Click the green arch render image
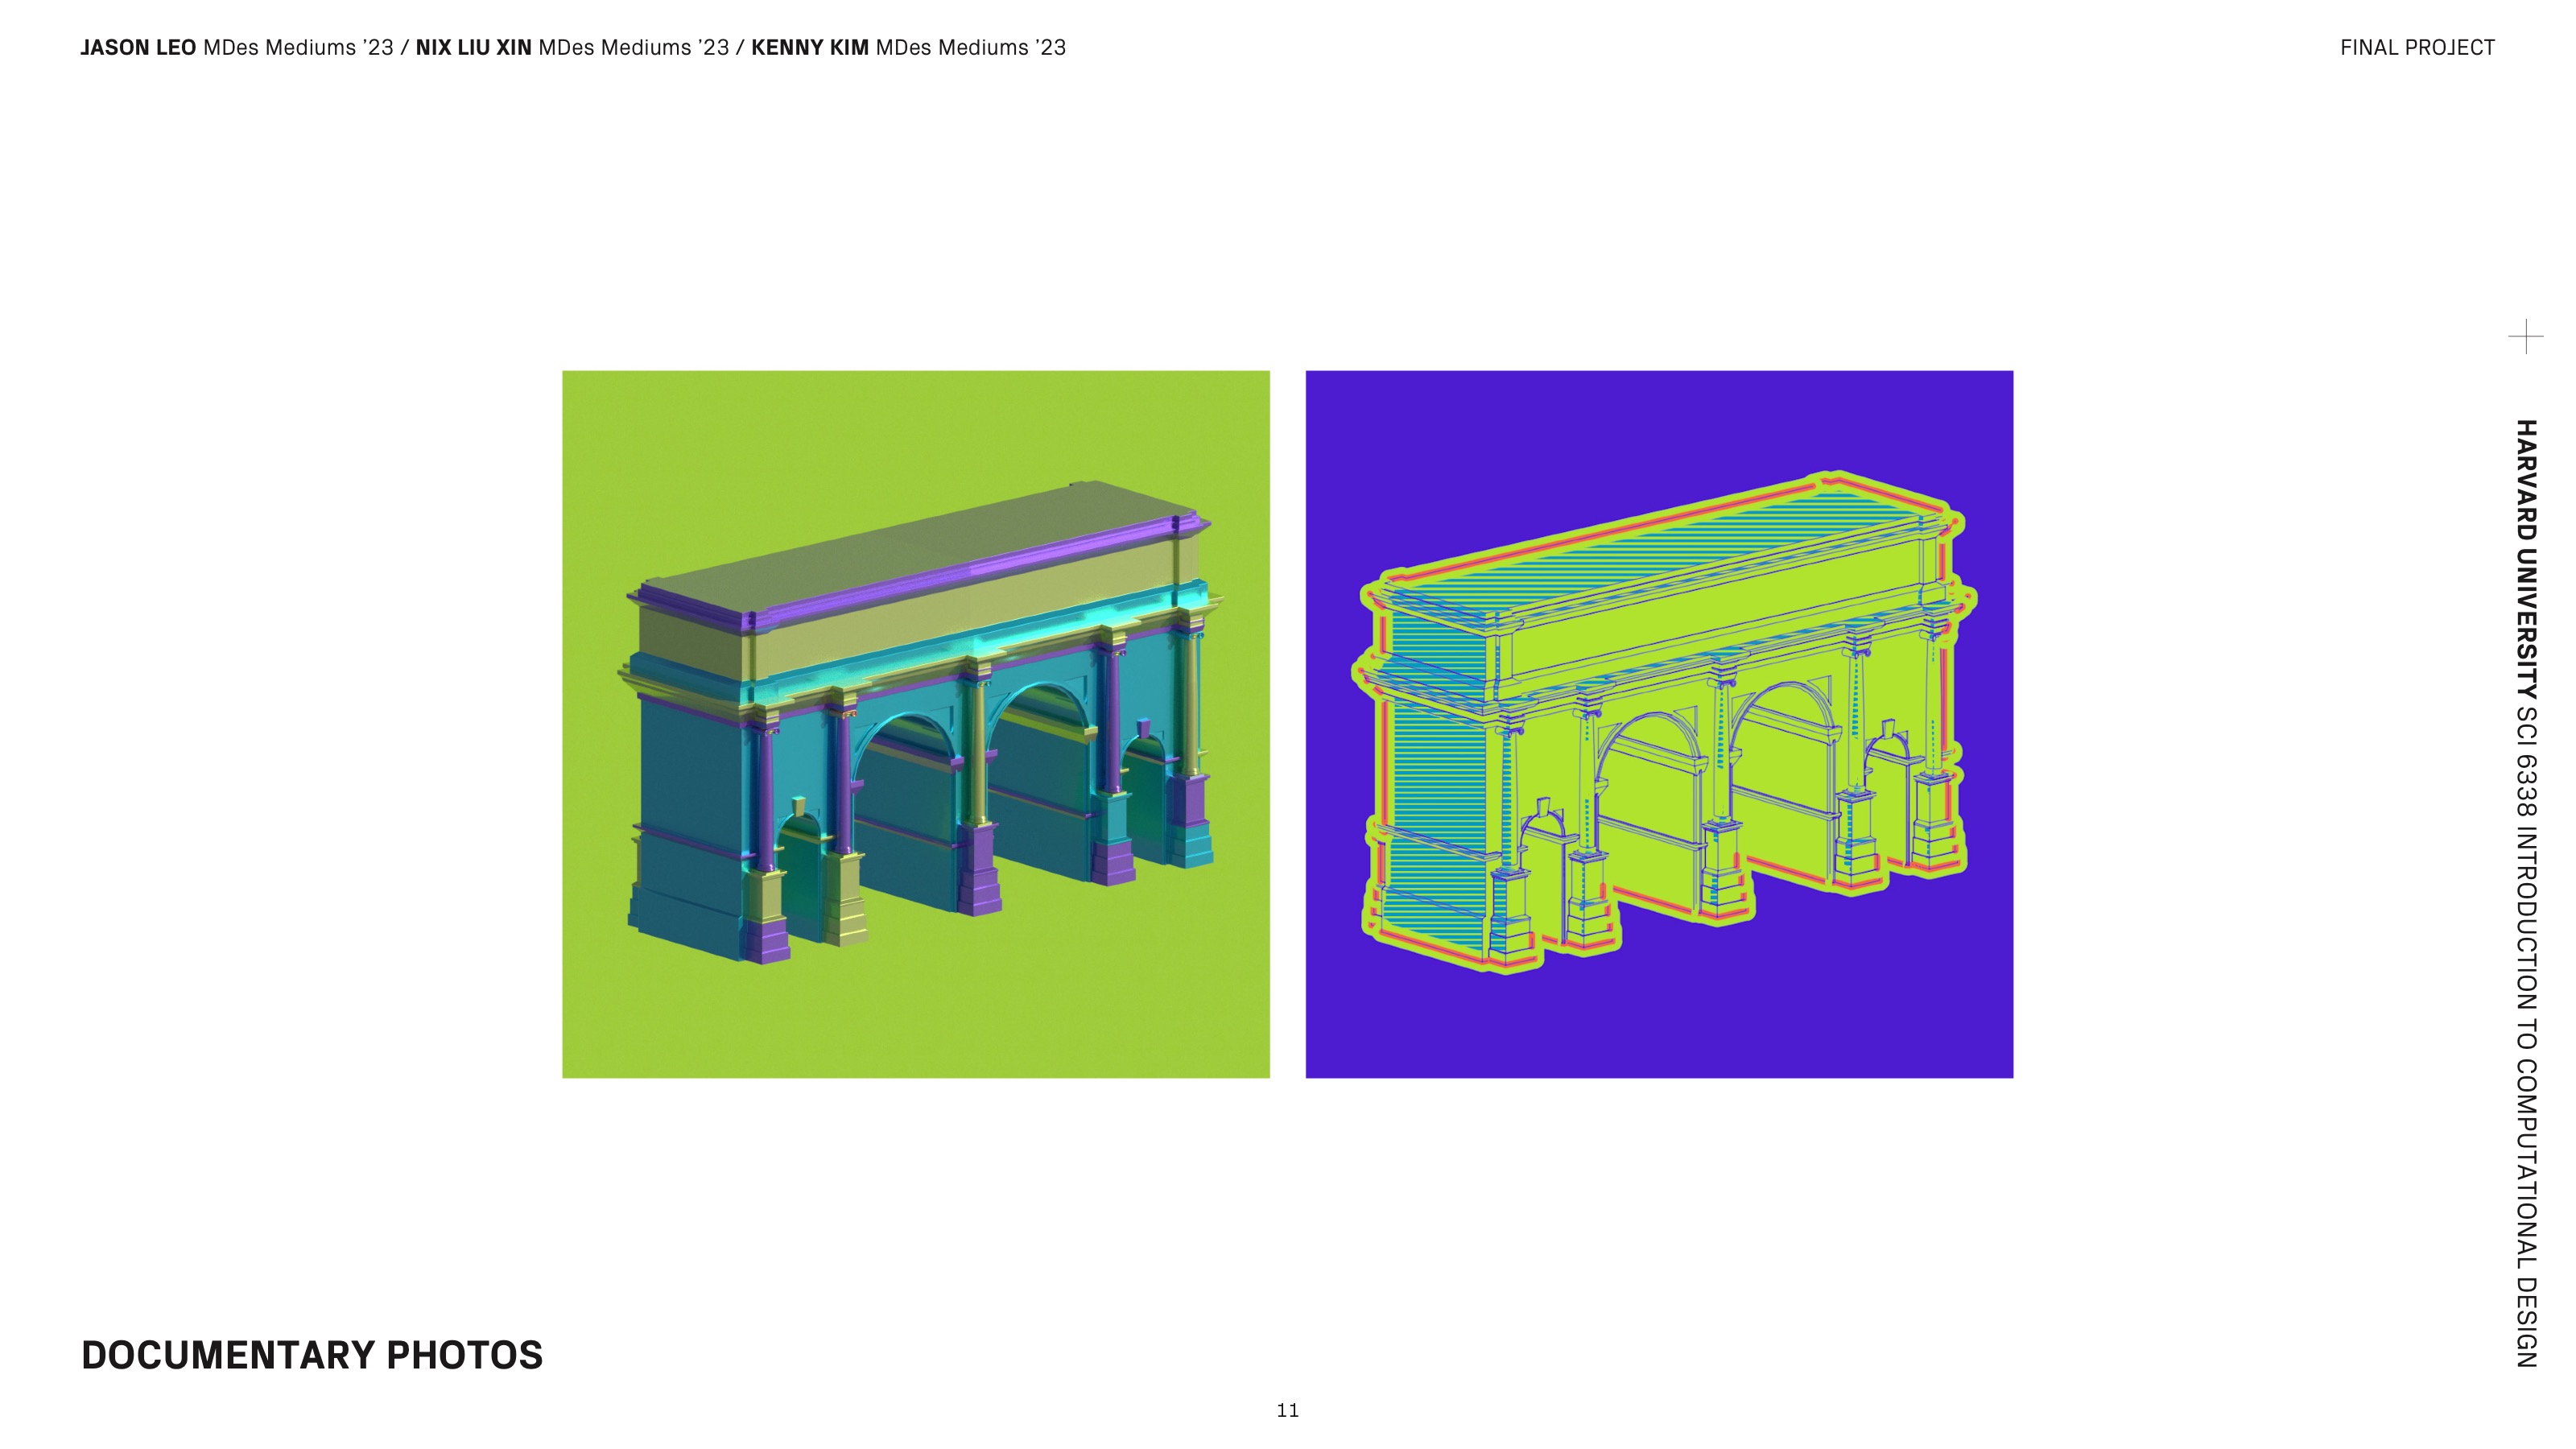2576x1449 pixels. 916,724
